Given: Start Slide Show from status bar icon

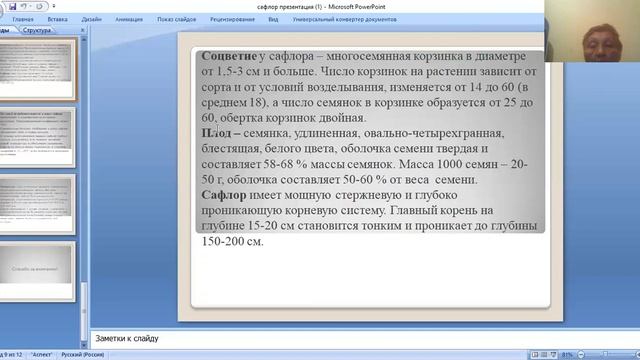Looking at the screenshot, I should (x=553, y=355).
